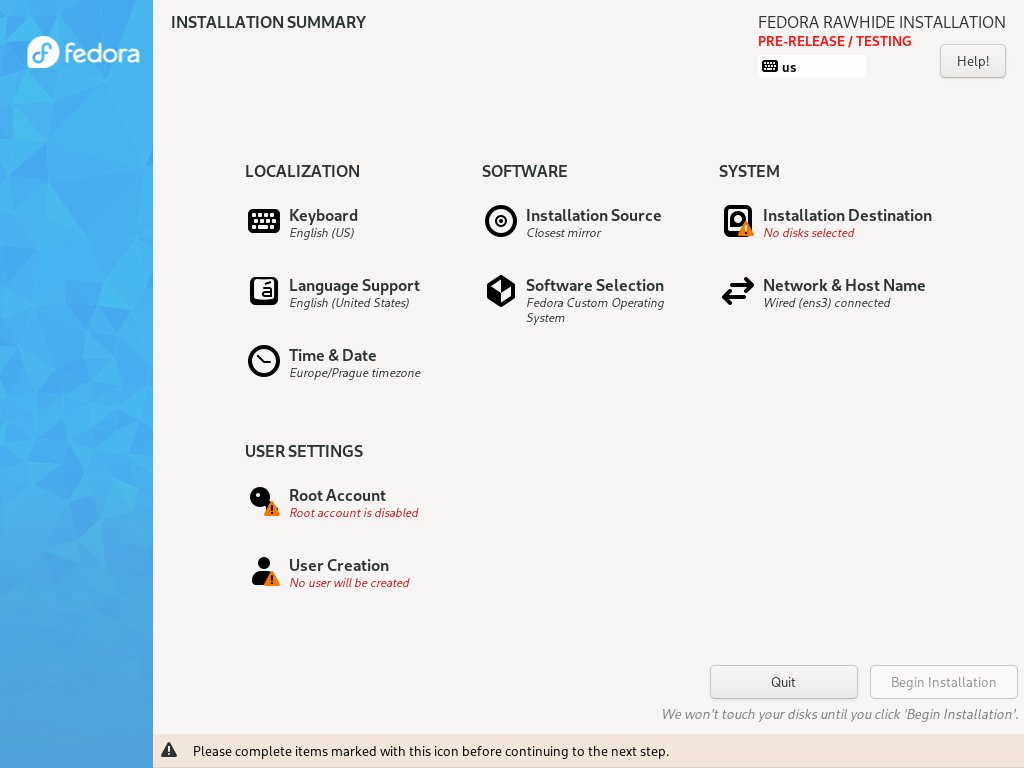Click 'Europe/Prague timezone' text

pyautogui.click(x=355, y=374)
